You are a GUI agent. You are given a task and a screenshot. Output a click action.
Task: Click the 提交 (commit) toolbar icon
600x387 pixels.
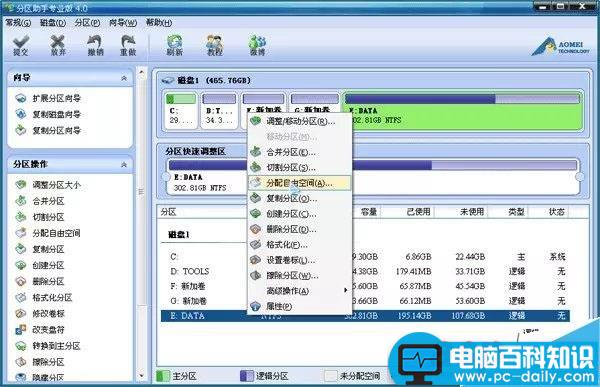tap(21, 46)
